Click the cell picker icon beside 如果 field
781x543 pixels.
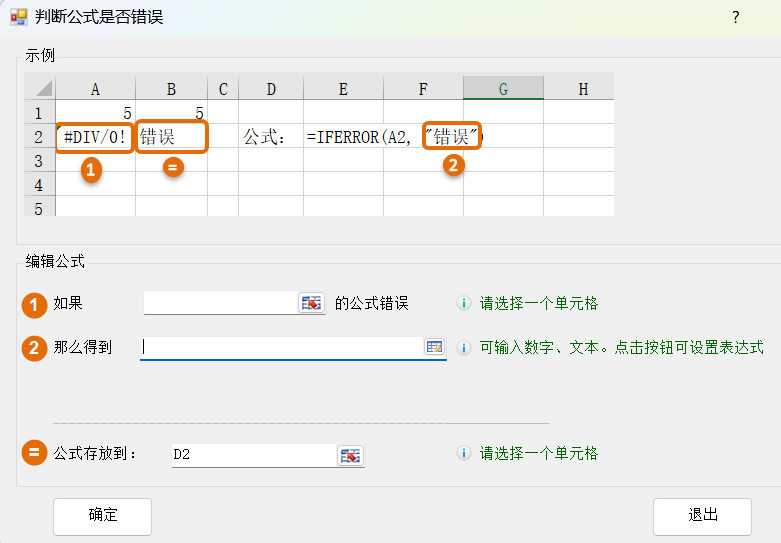312,303
